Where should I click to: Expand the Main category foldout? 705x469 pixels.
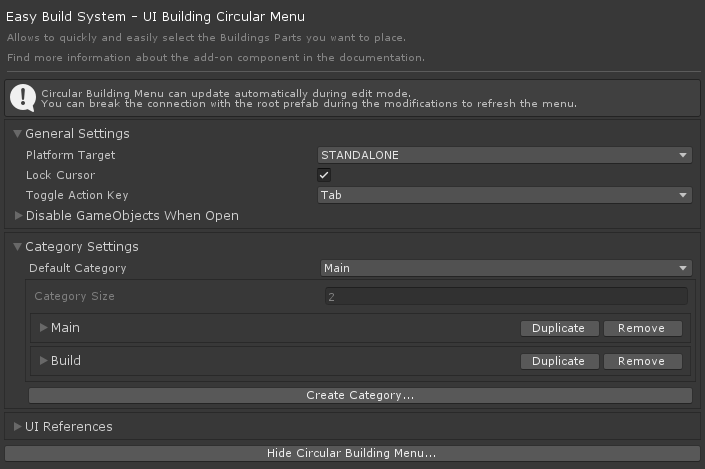click(43, 328)
